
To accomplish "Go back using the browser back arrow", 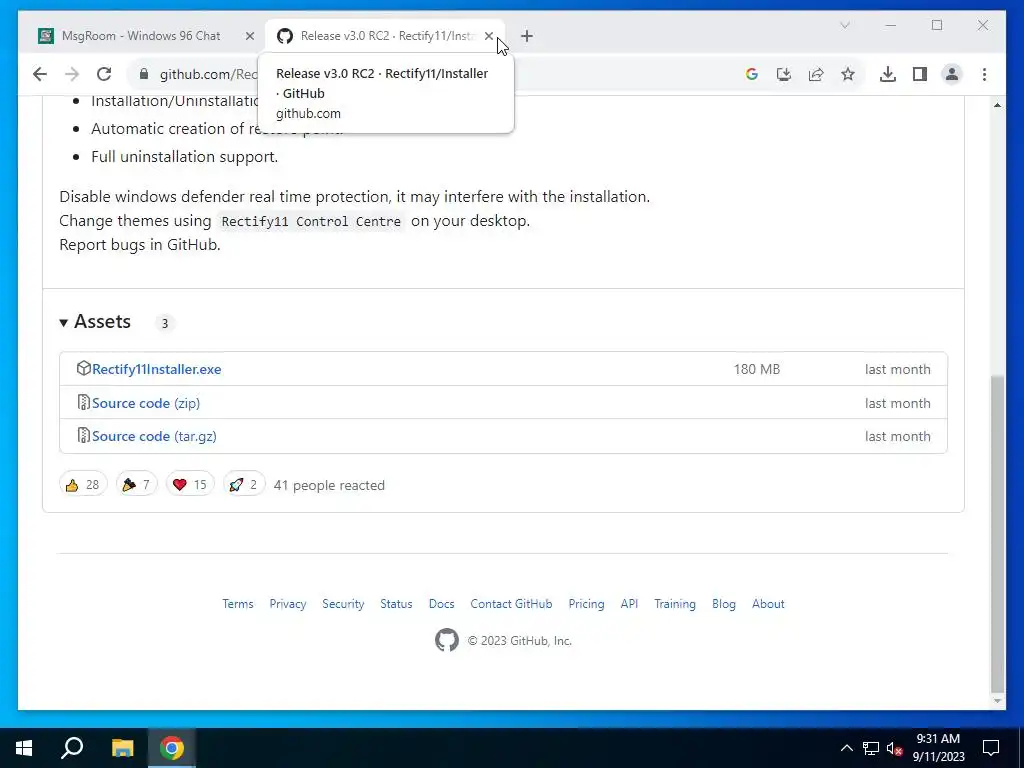I will 40,74.
